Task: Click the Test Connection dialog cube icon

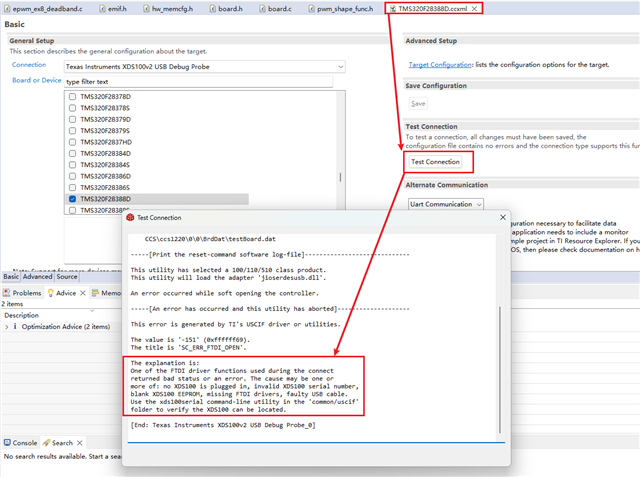Action: pyautogui.click(x=130, y=217)
